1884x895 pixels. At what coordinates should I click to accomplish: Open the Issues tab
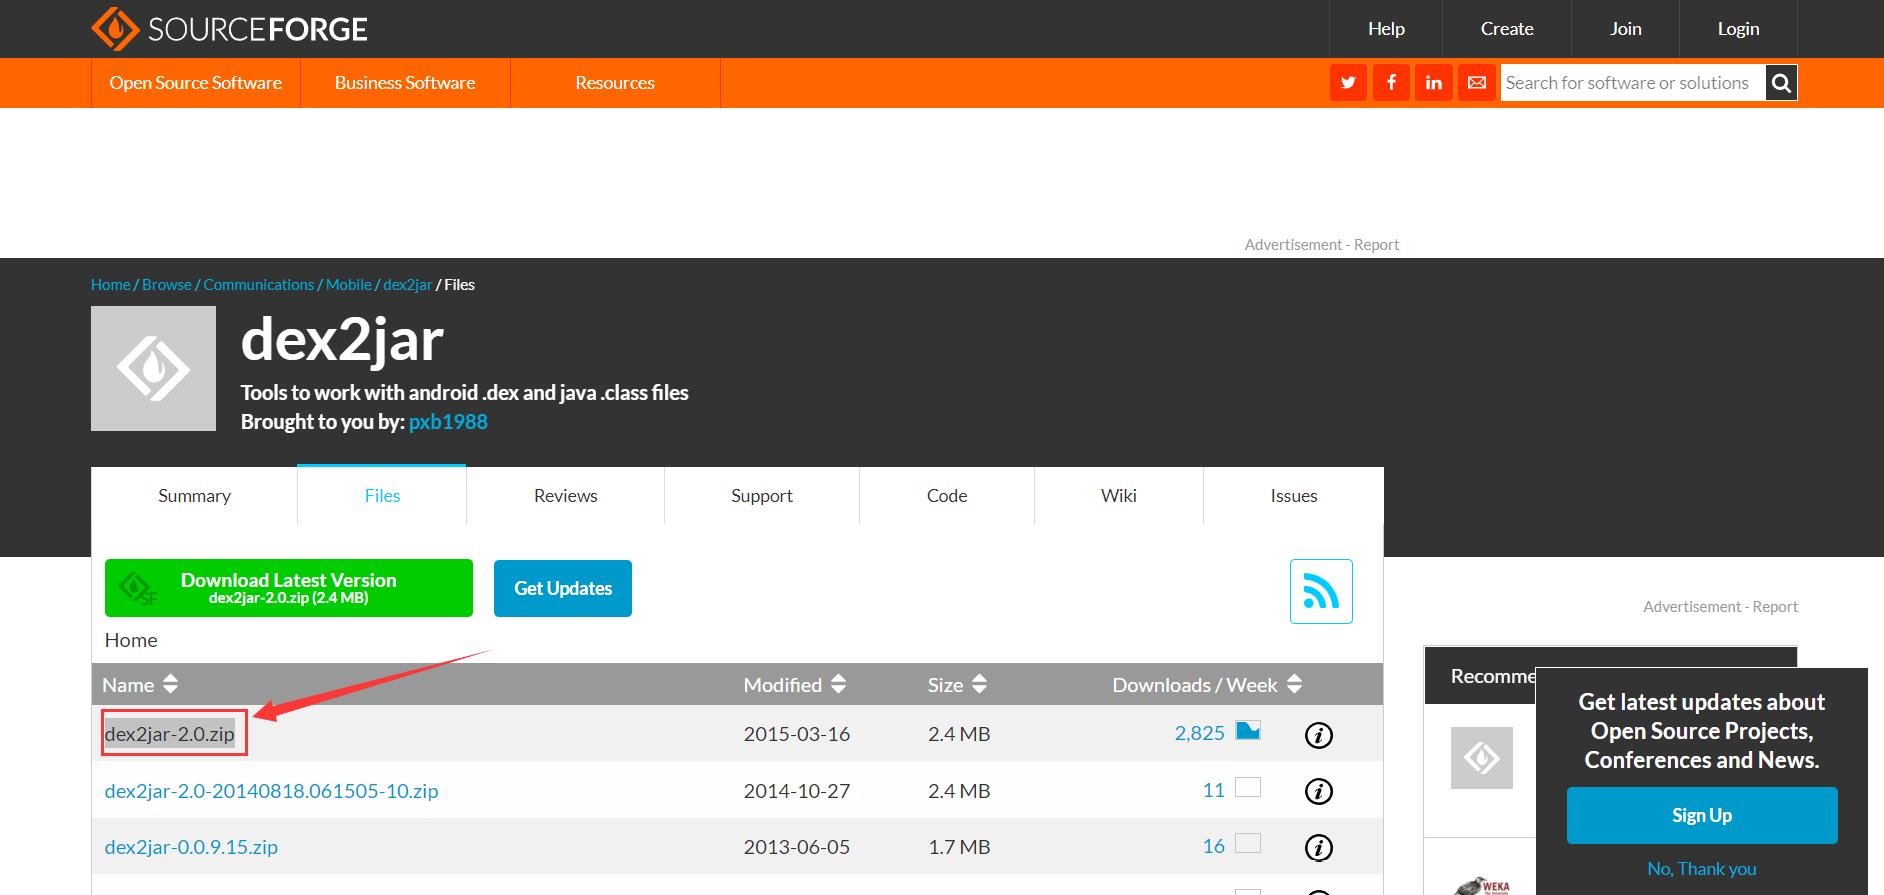point(1294,496)
